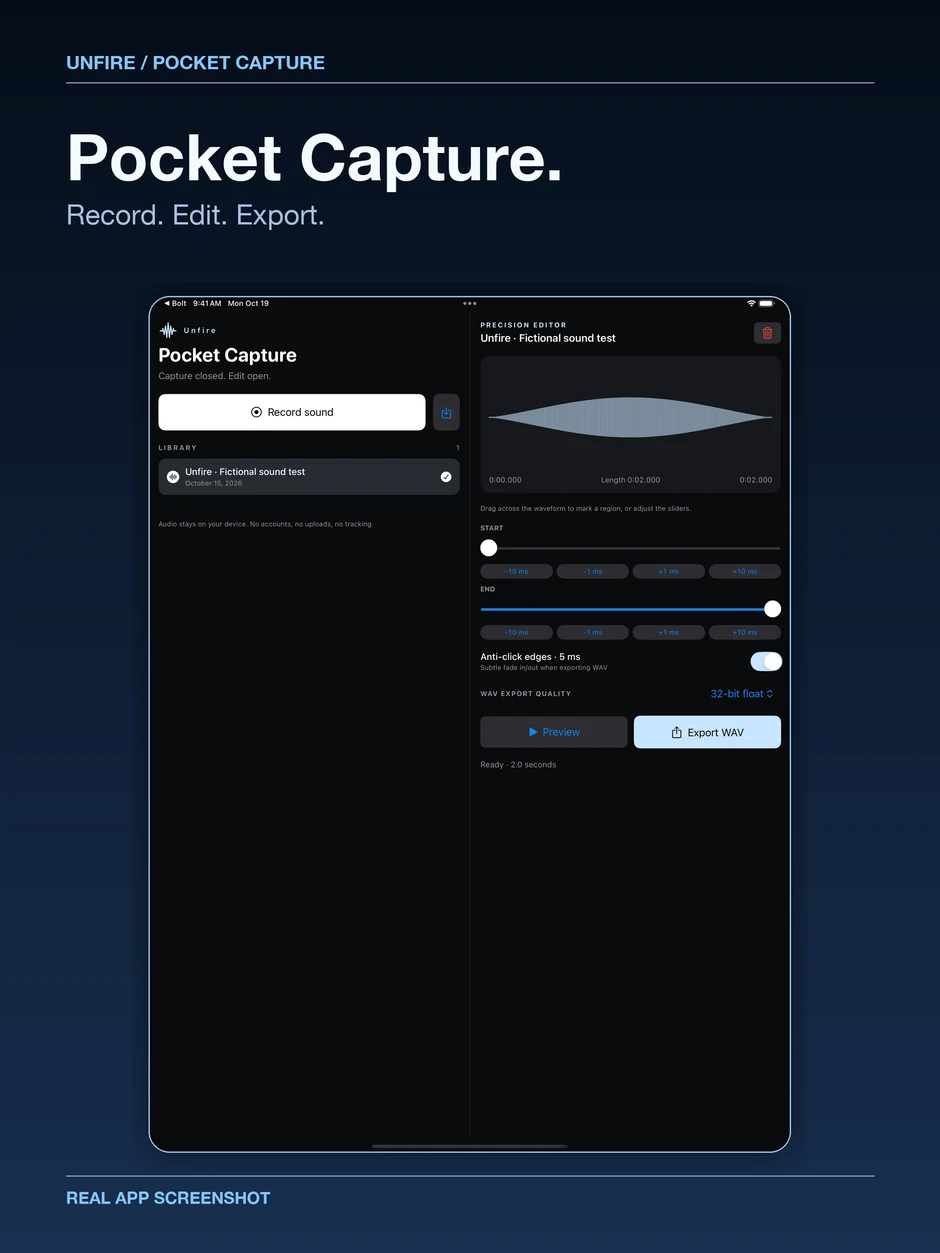Tap the waveform icon in the library row
This screenshot has width=940, height=1253.
coord(173,477)
